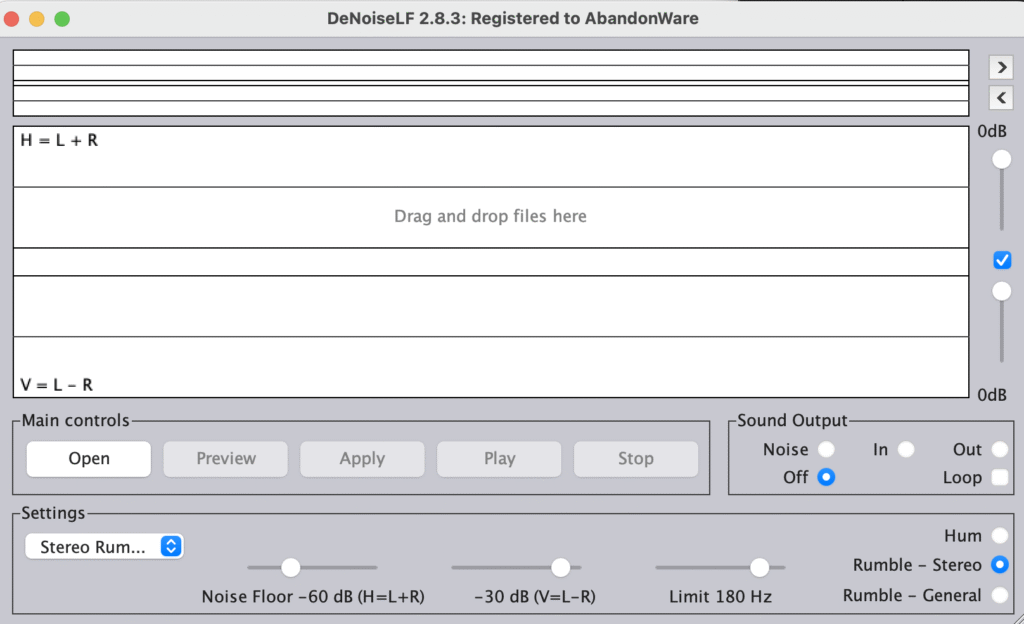Click the lower 0dB vertical slider knob
This screenshot has height=624, width=1024.
point(1001,291)
